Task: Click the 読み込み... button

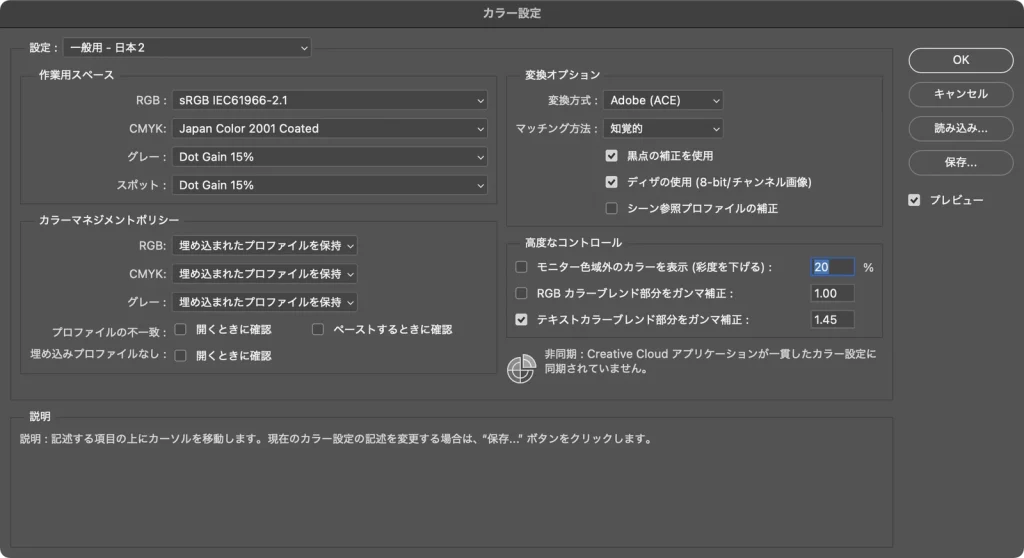Action: 961,129
